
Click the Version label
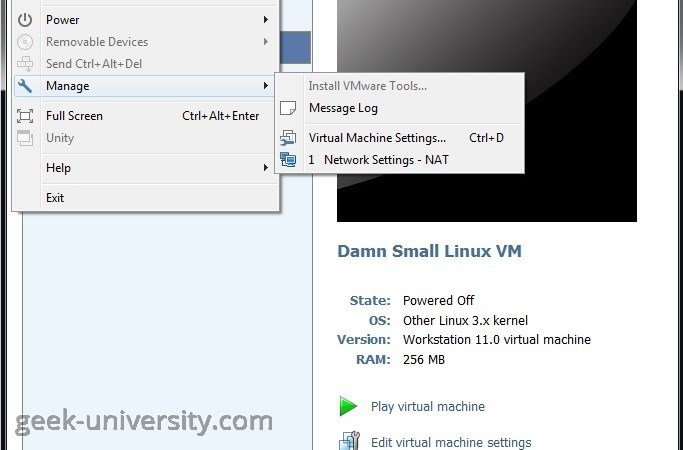(x=364, y=339)
